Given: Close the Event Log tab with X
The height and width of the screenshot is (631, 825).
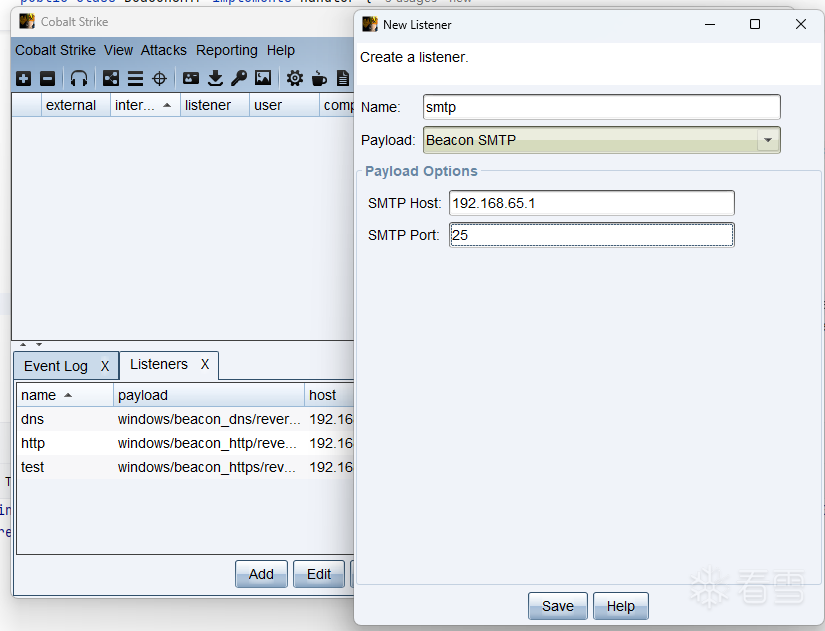Looking at the screenshot, I should (x=105, y=366).
